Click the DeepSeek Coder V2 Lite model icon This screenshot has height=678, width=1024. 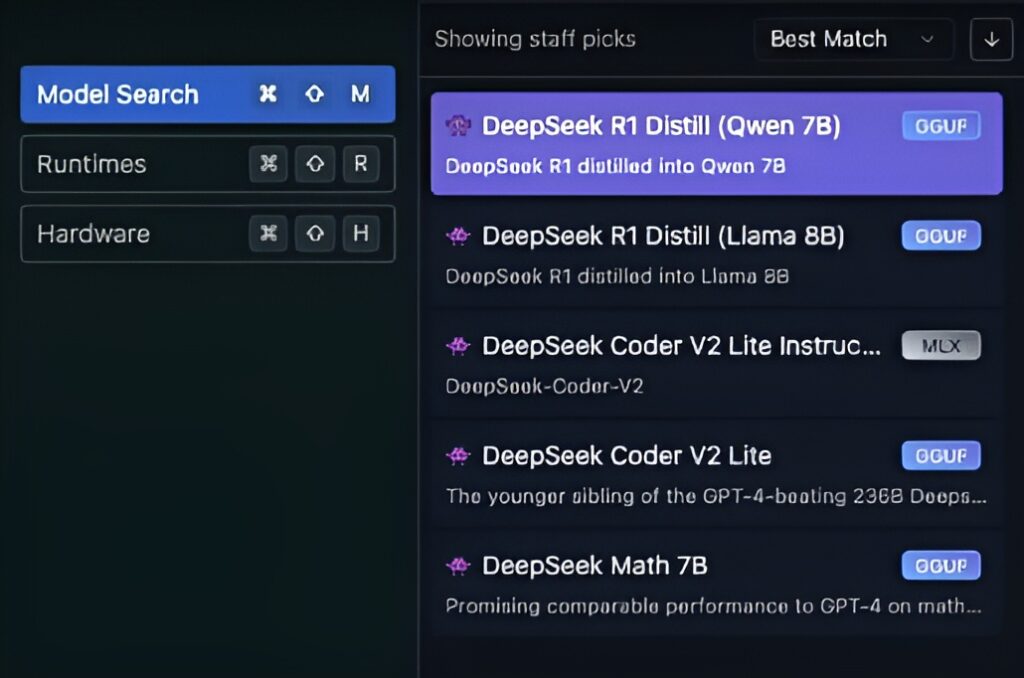coord(458,456)
